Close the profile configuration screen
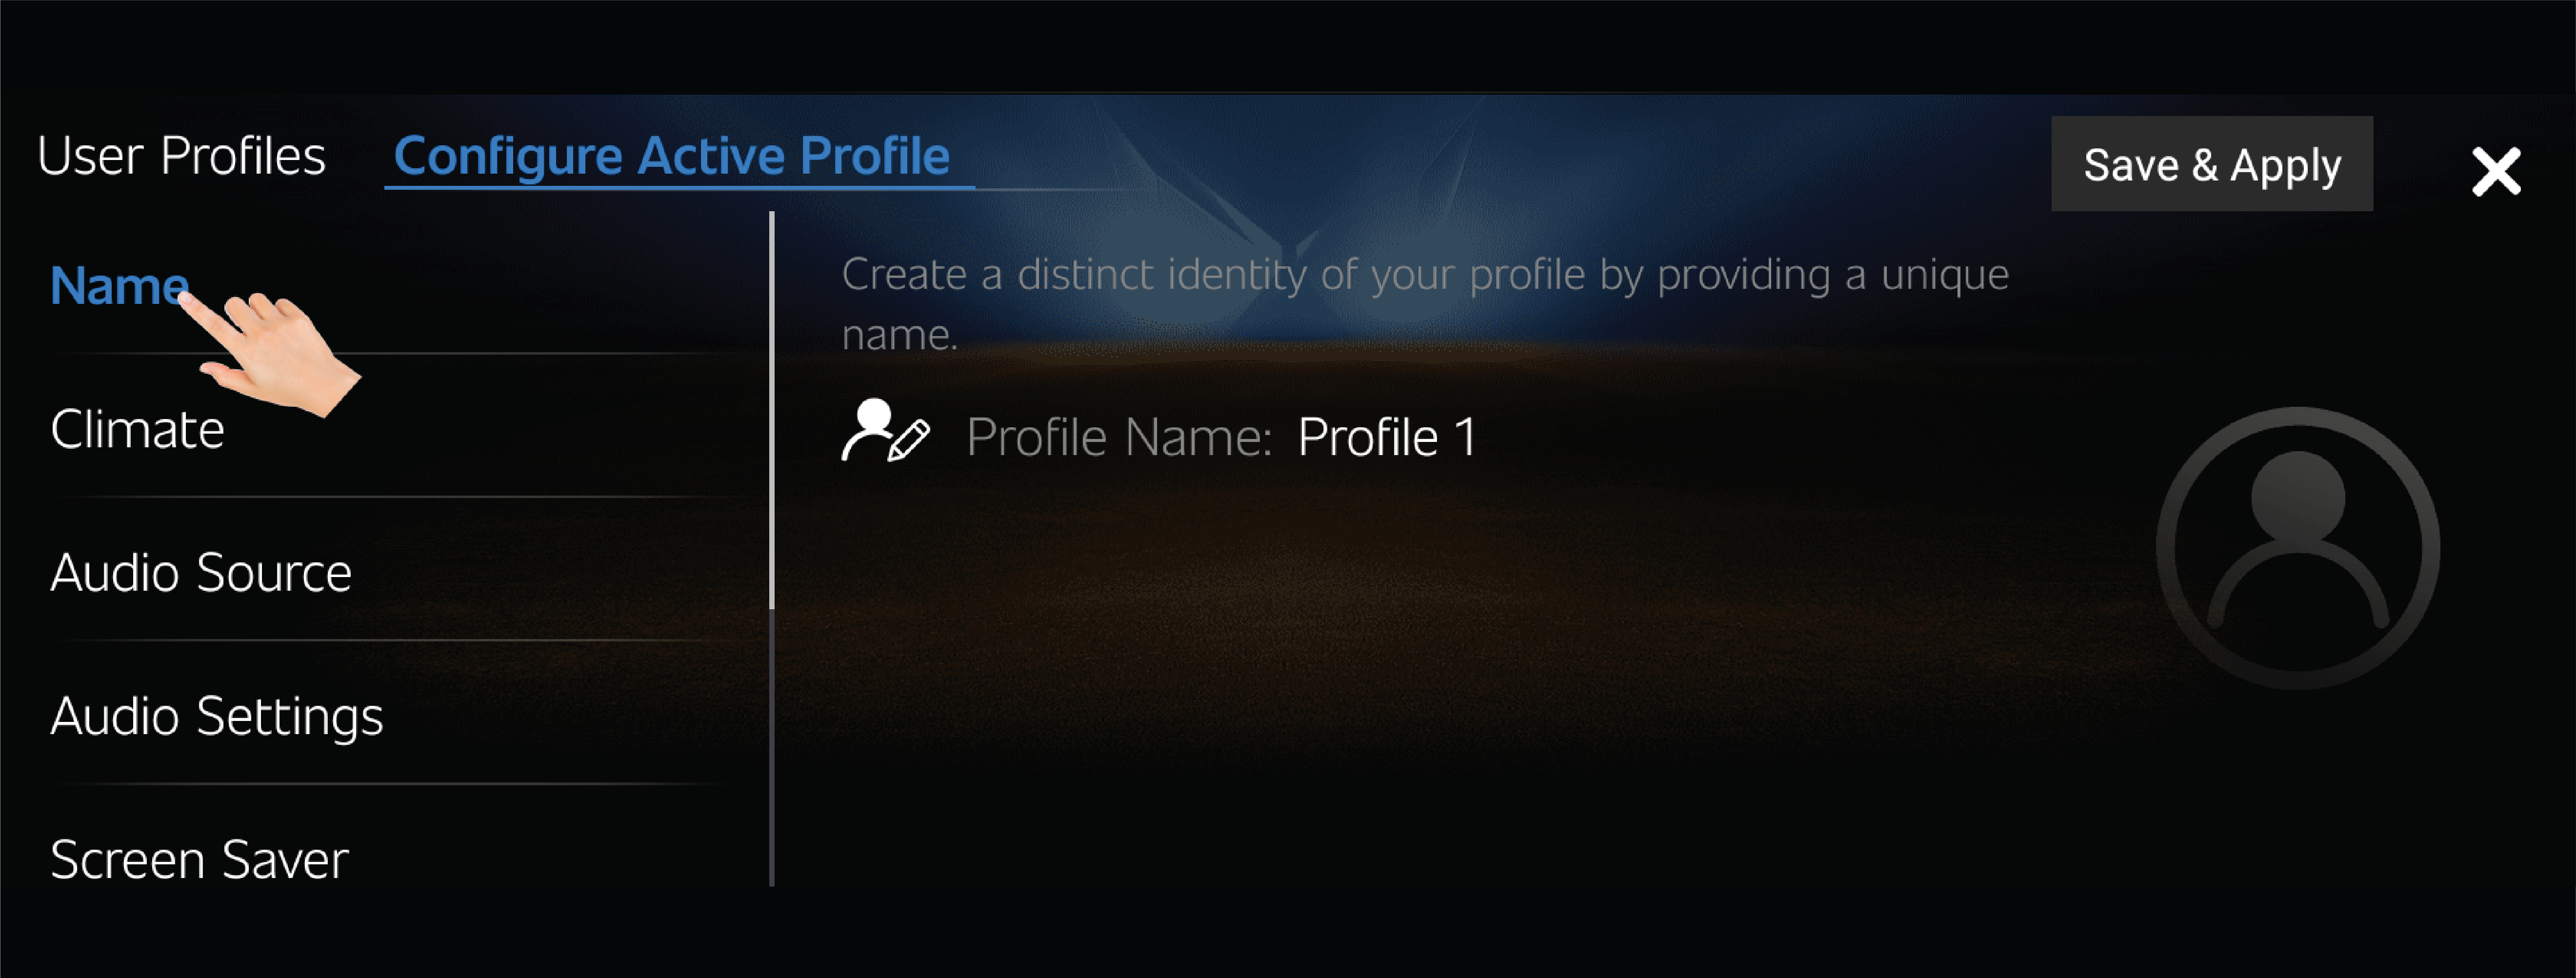The width and height of the screenshot is (2576, 978). pyautogui.click(x=2495, y=171)
